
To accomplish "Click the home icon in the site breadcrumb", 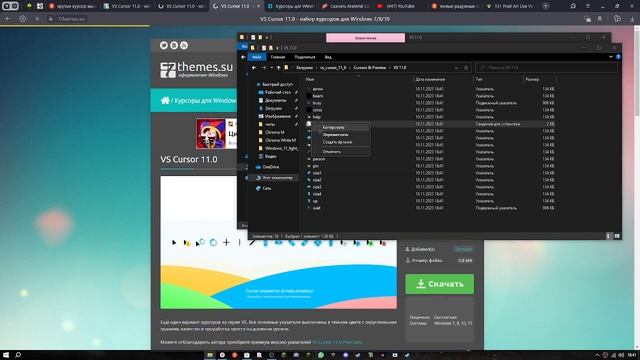I will [x=165, y=100].
